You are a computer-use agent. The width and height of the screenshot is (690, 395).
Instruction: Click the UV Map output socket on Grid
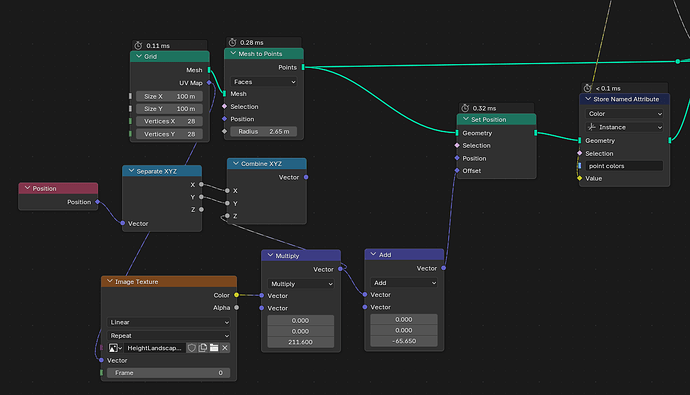(x=209, y=83)
